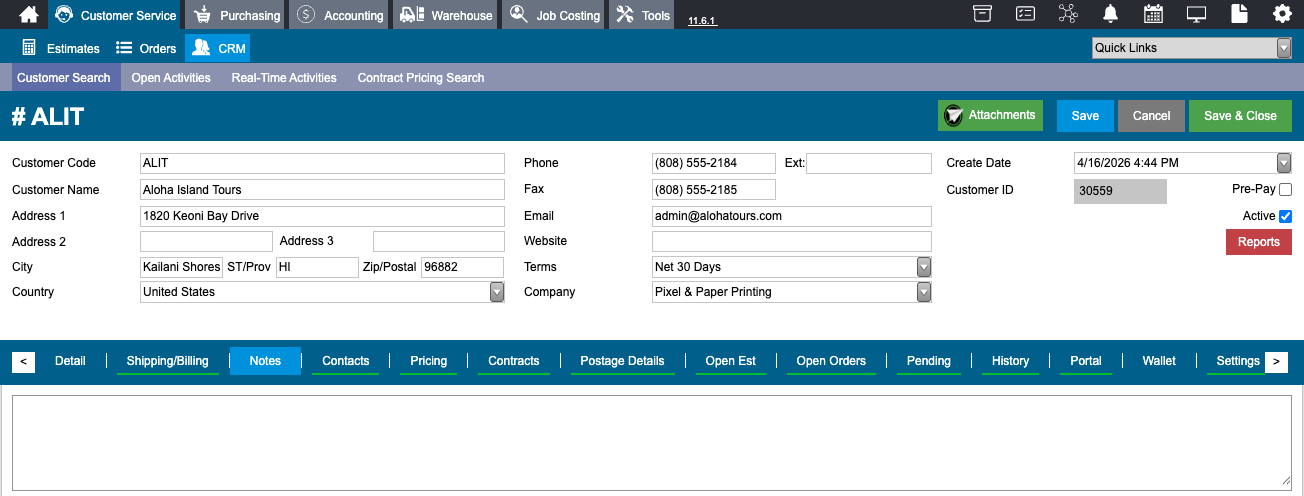Open the Purchasing module

pos(236,15)
